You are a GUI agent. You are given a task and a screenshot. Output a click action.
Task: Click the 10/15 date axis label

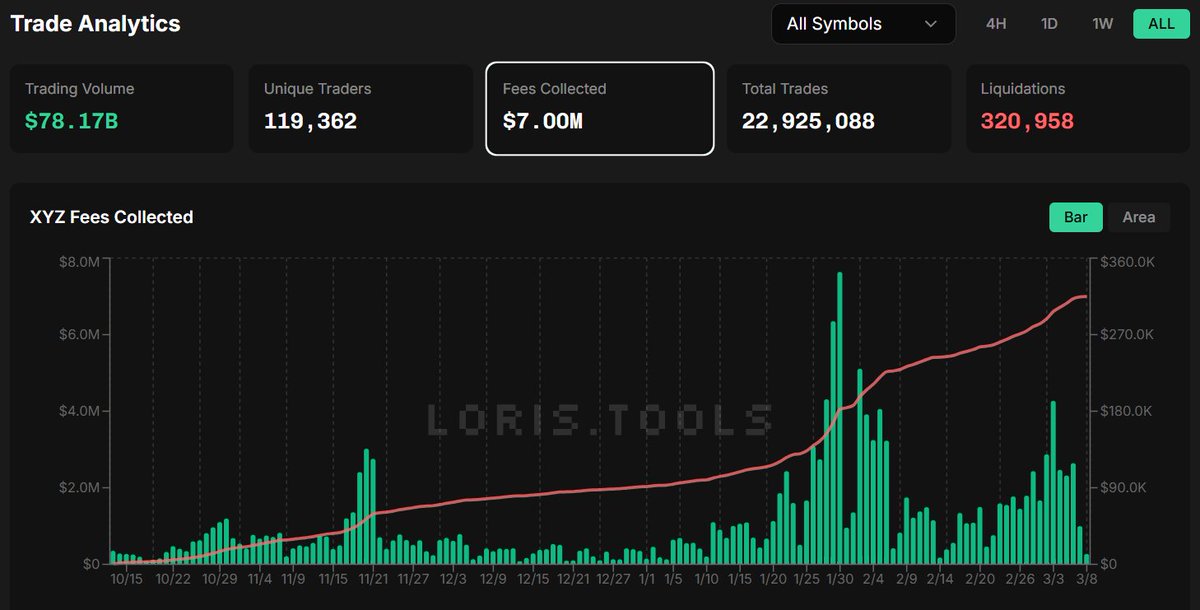point(126,579)
